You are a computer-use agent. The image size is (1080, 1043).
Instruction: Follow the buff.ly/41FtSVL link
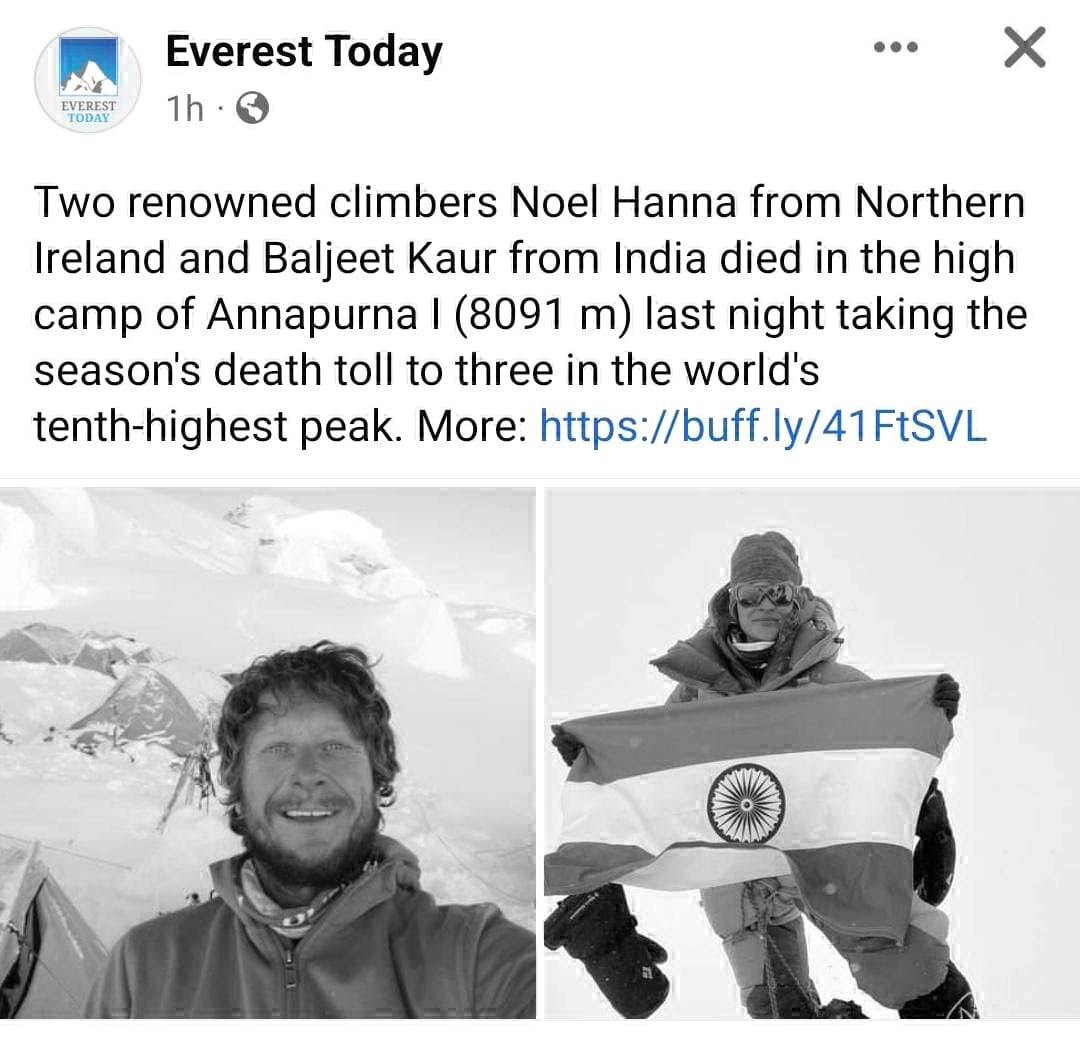[x=762, y=426]
